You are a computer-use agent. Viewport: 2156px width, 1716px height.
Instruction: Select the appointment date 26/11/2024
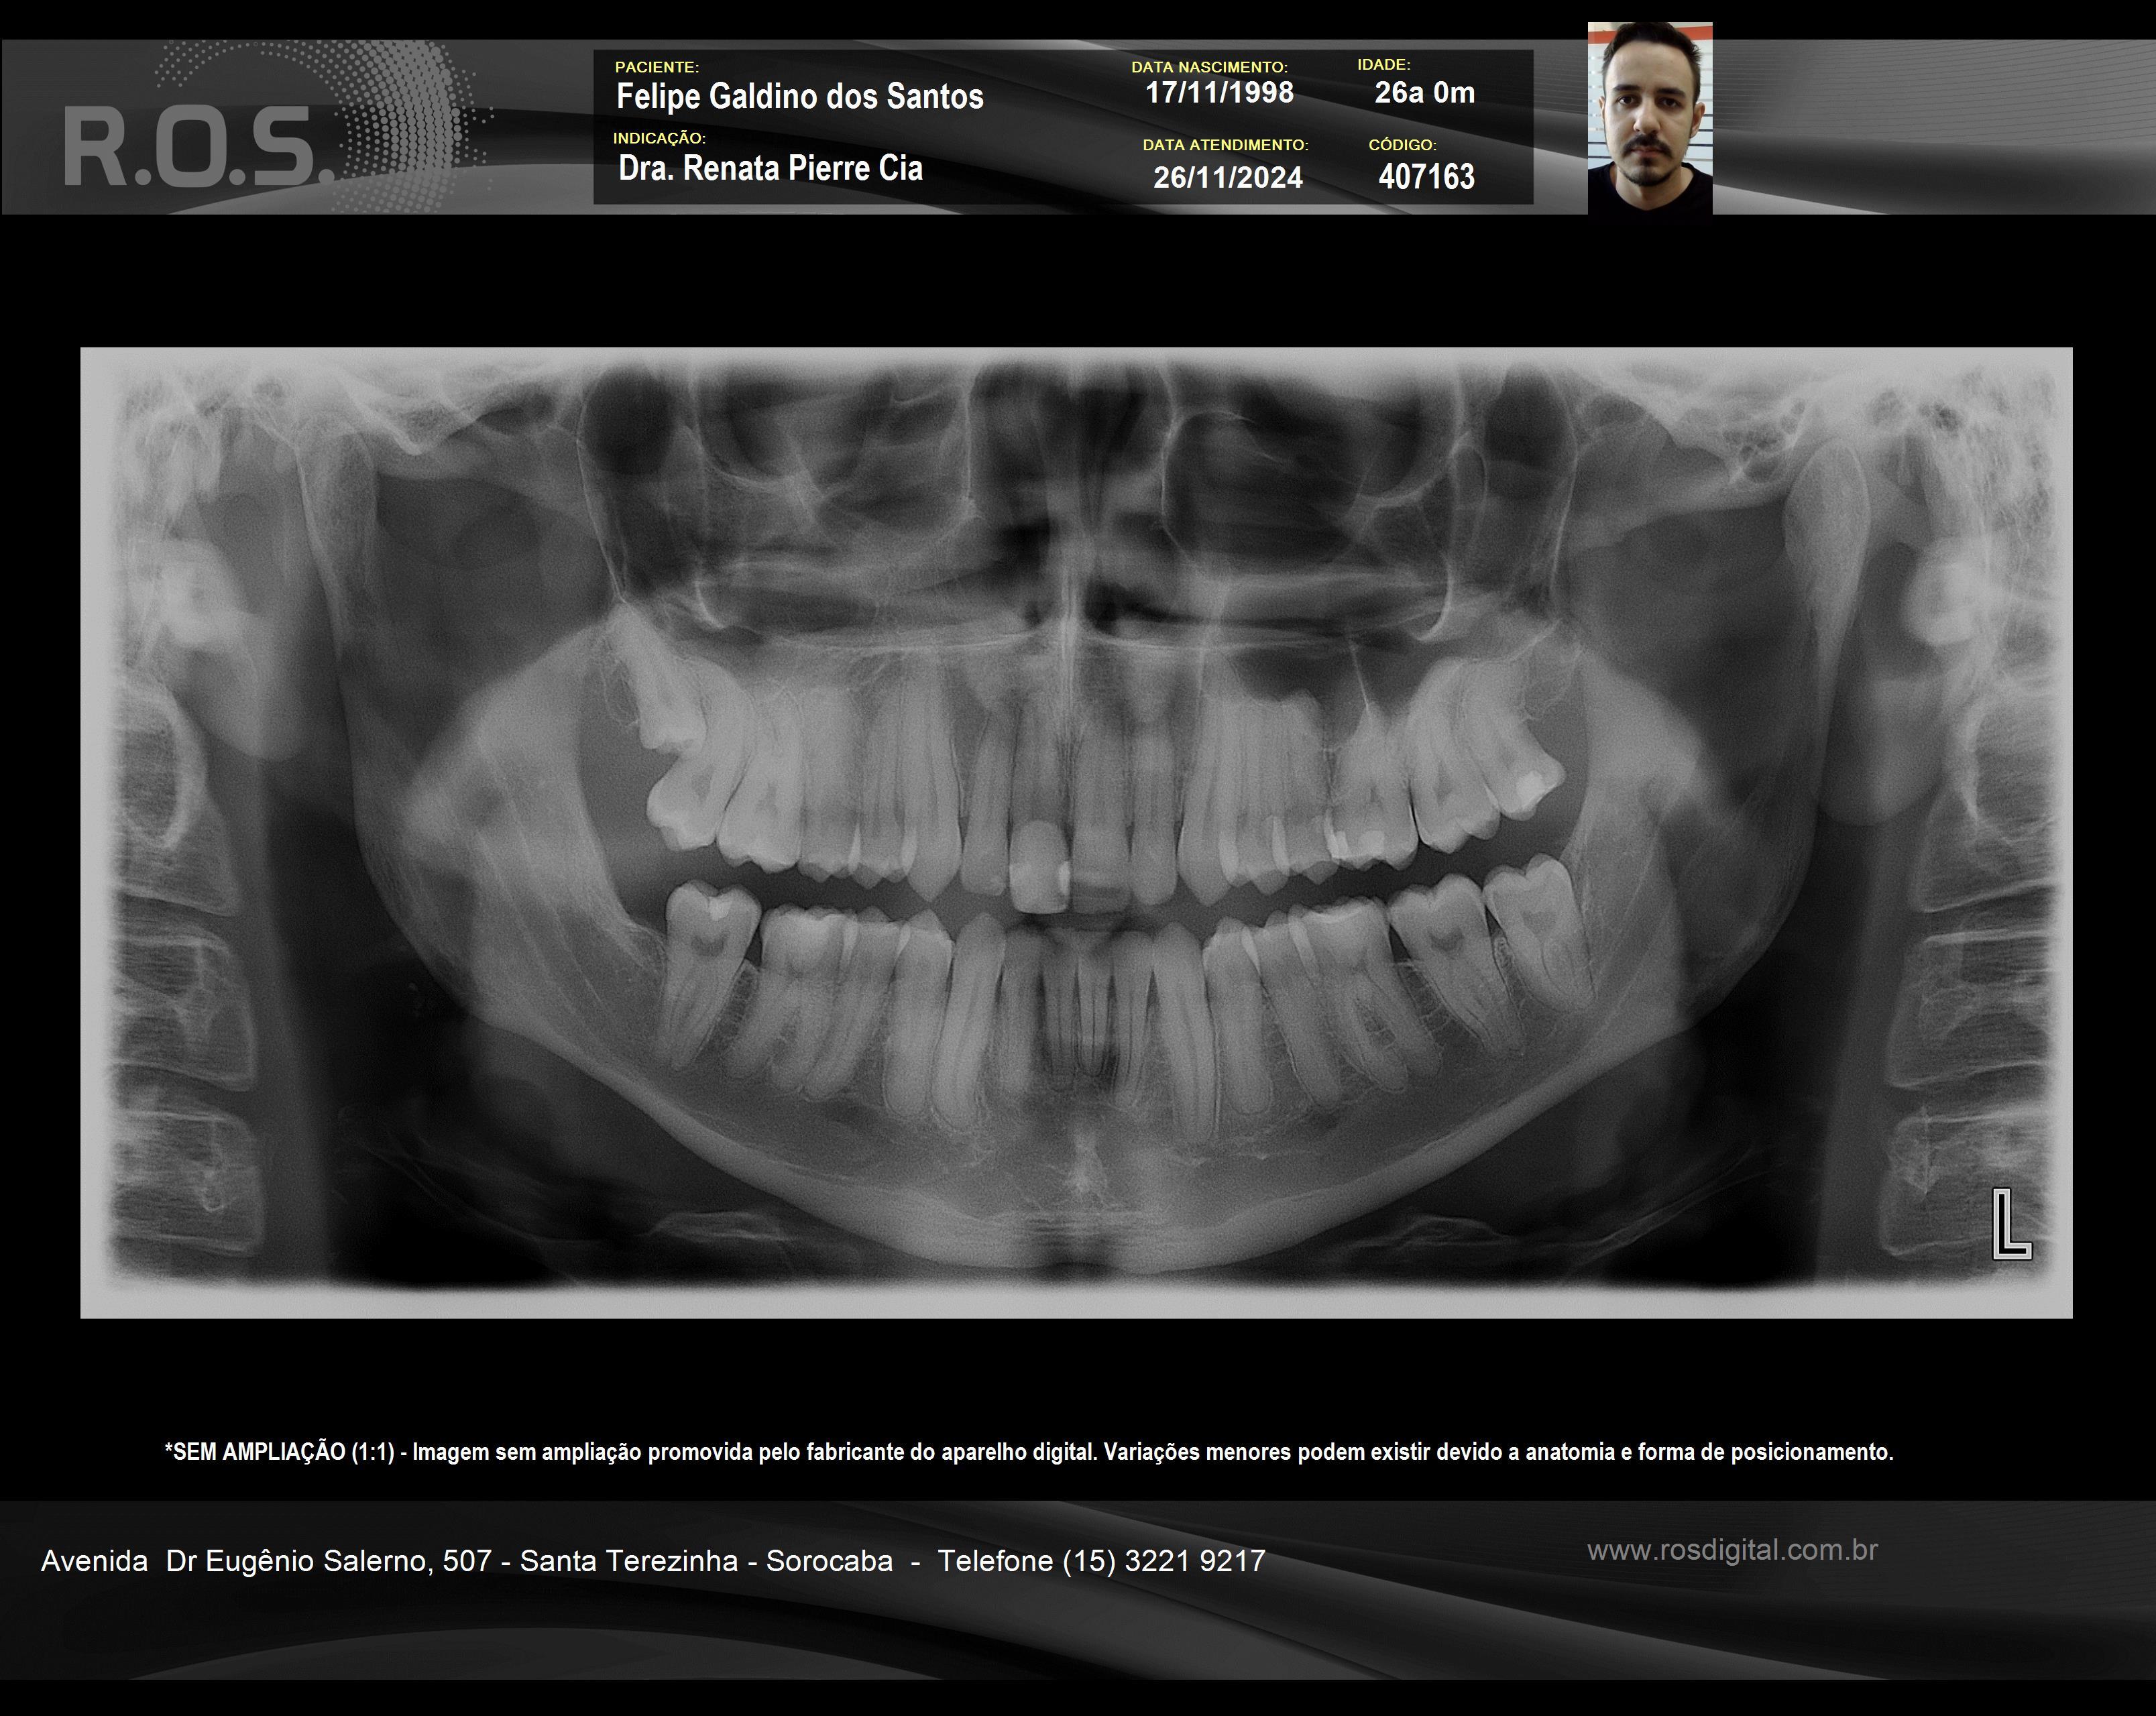(1227, 178)
